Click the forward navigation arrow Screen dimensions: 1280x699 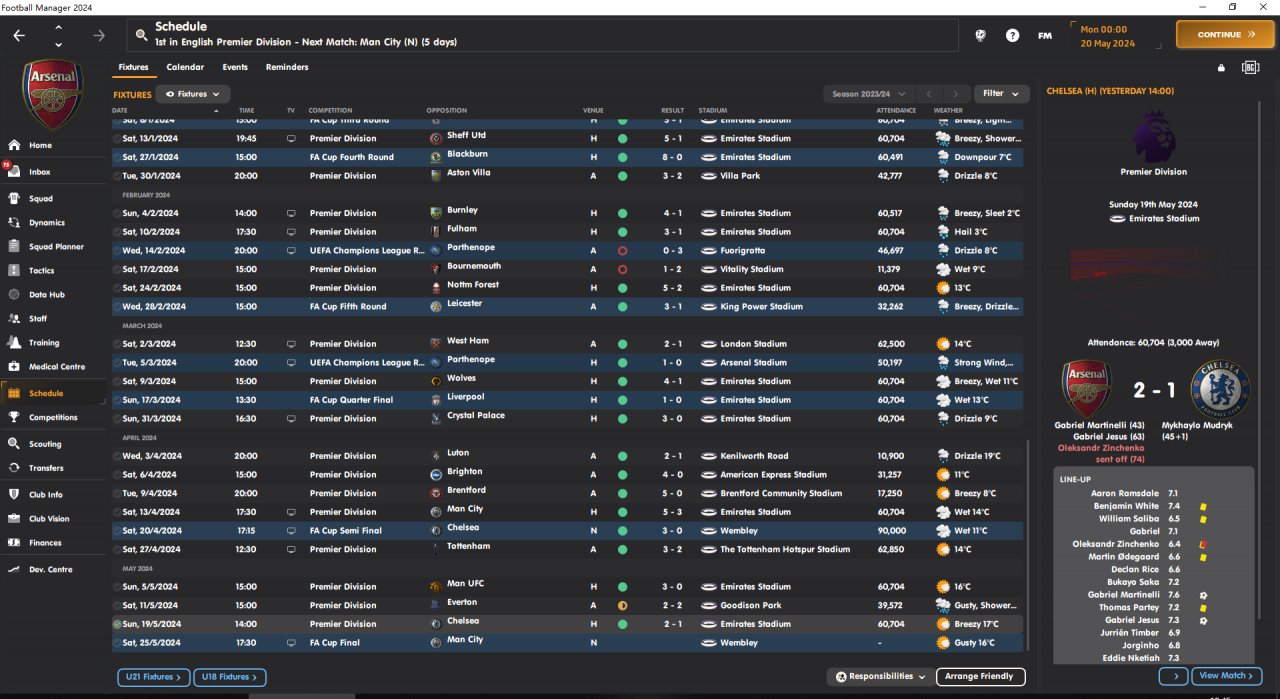click(98, 35)
